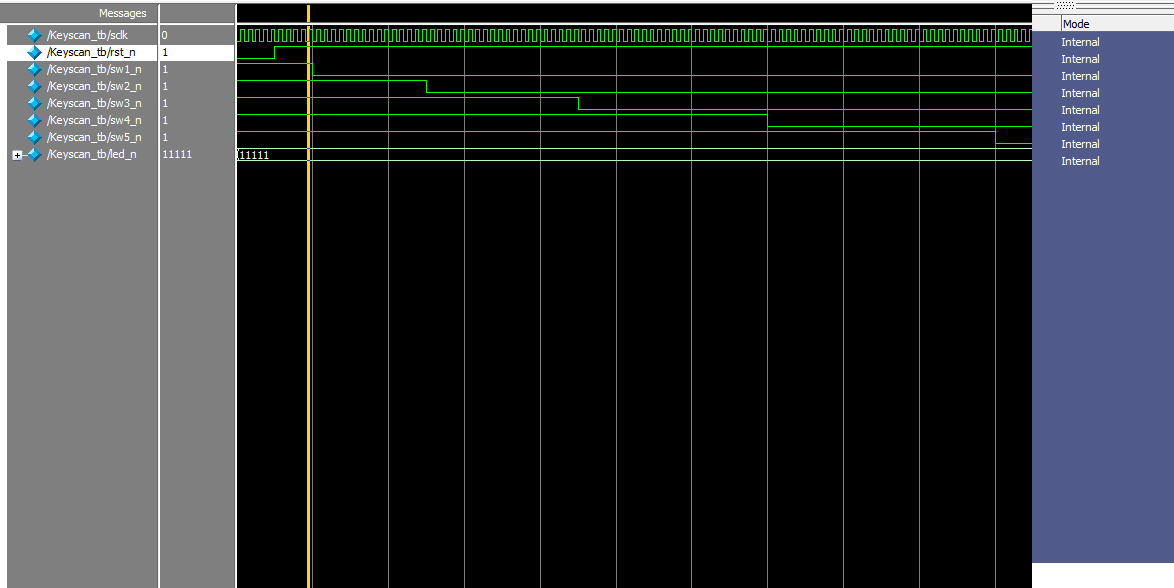The width and height of the screenshot is (1174, 588).
Task: Click the sw1_n signal diamond icon
Action: pos(34,70)
